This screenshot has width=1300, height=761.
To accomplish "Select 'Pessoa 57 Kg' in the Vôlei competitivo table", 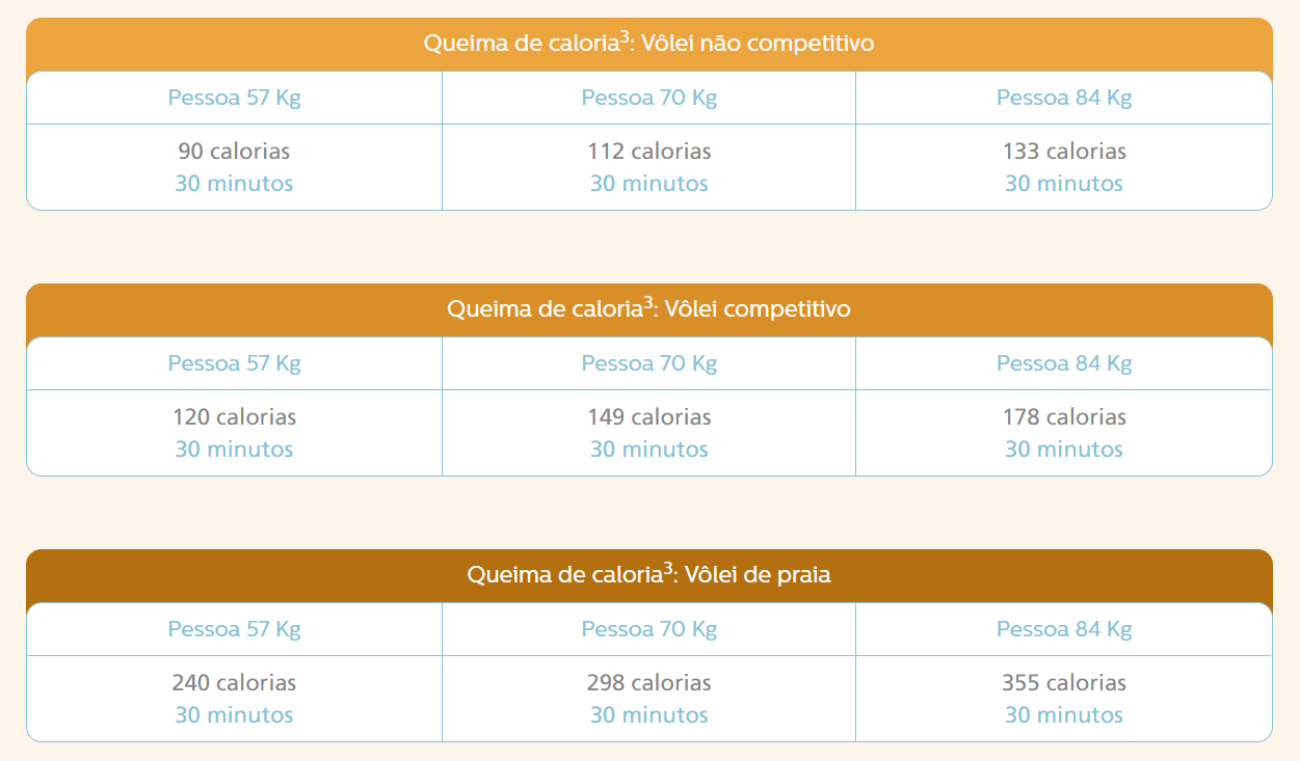I will pos(234,364).
